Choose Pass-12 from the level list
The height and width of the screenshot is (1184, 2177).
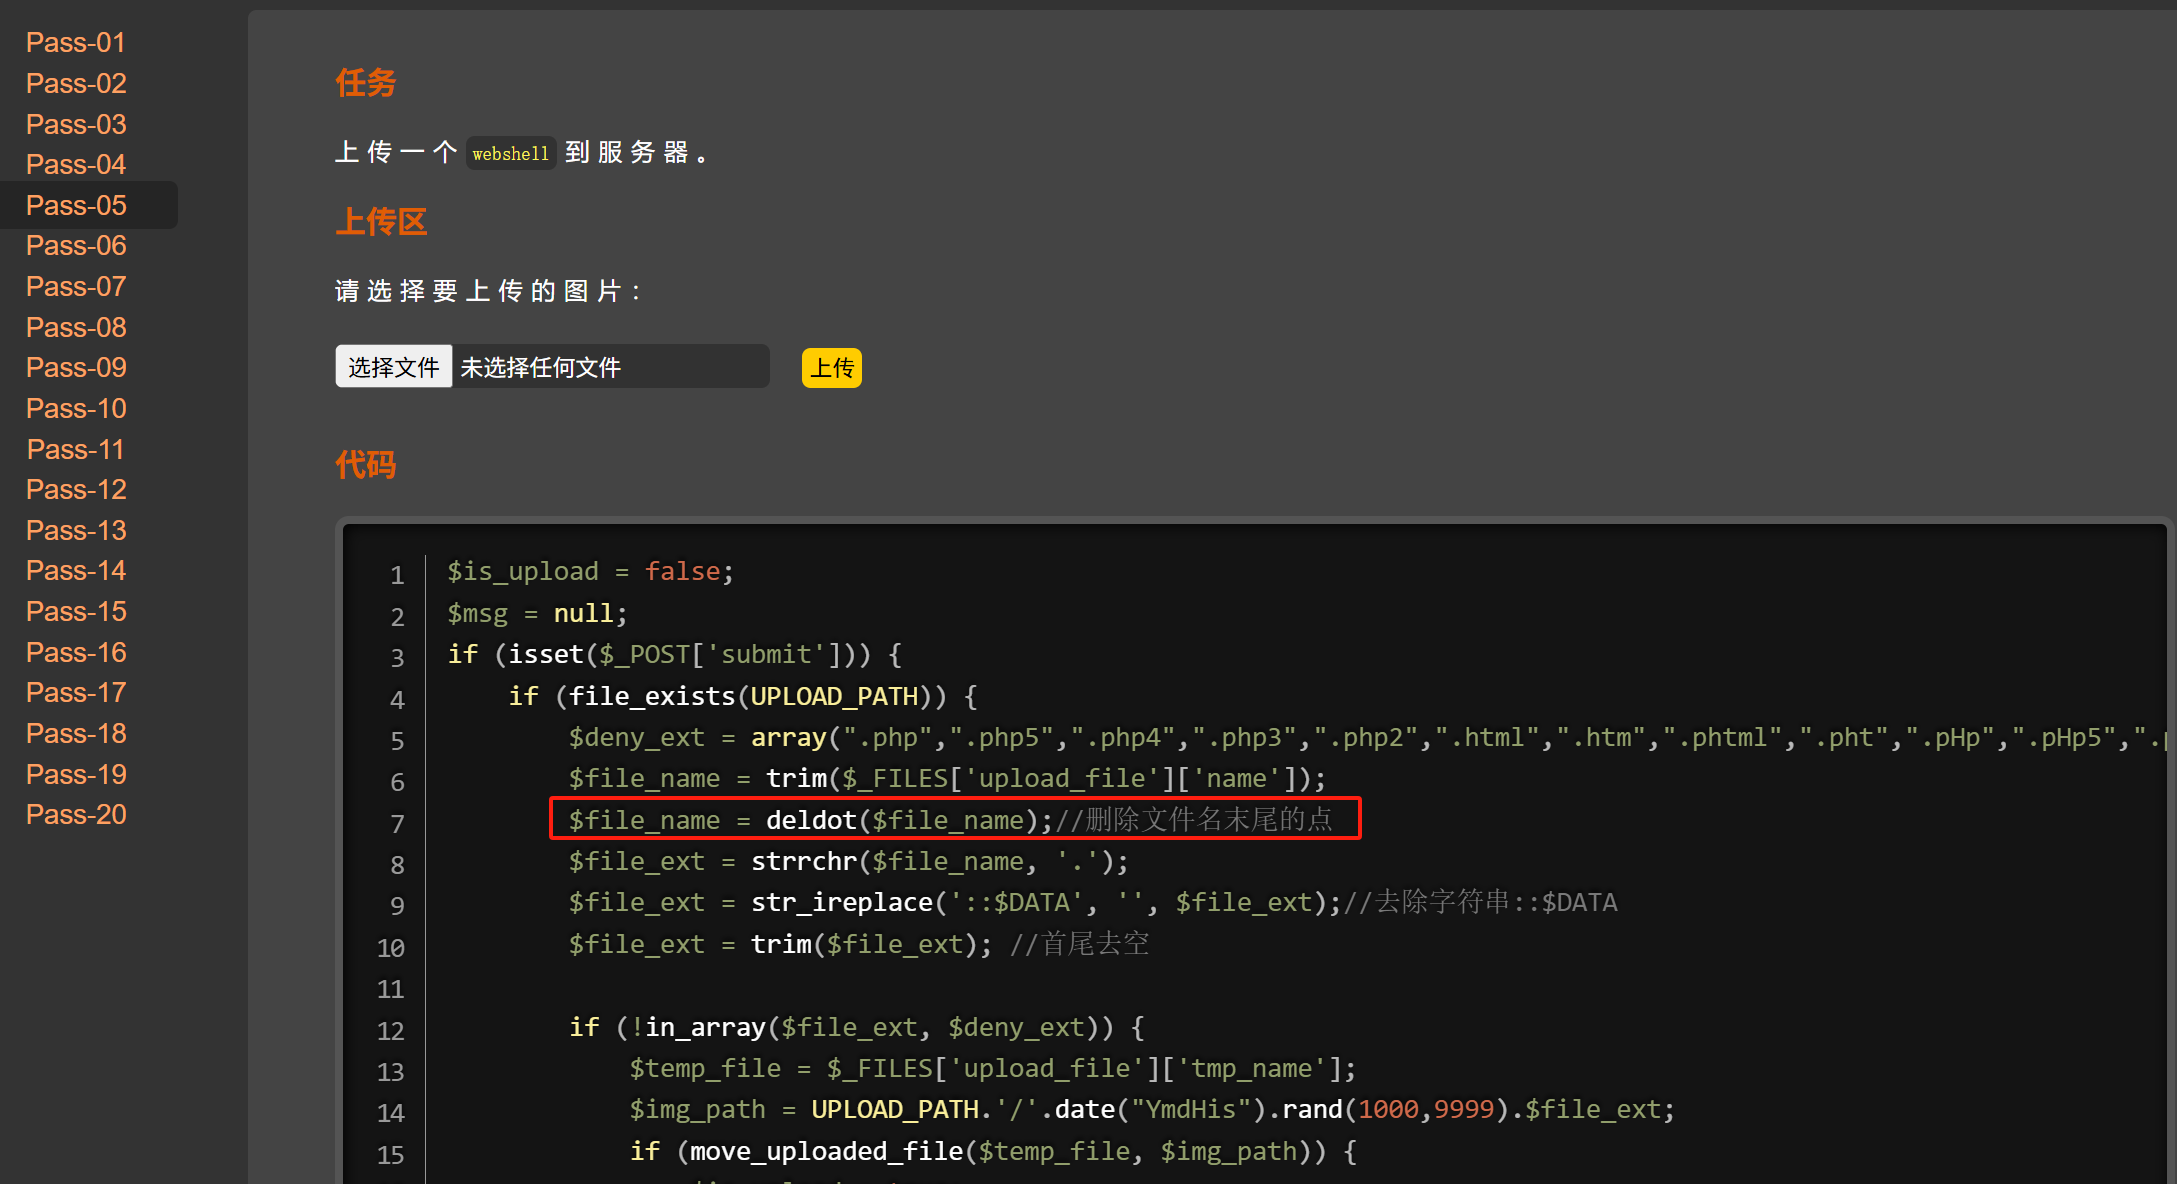click(76, 490)
